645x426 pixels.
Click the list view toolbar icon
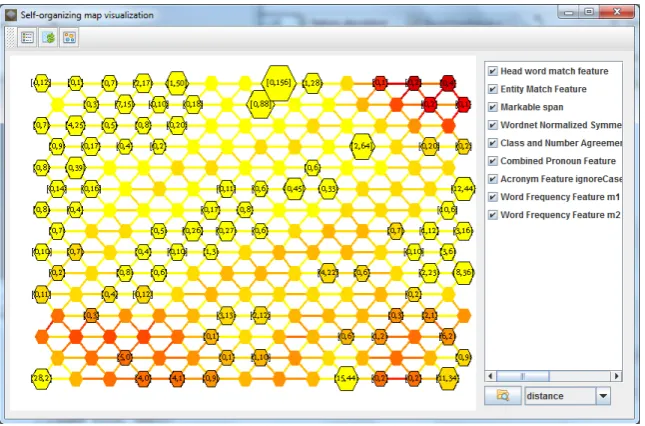(27, 38)
